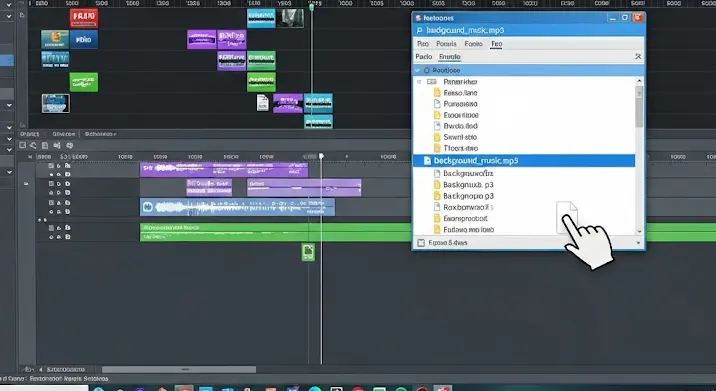Select the long green clip on bottom track
Screen dimensions: 716x391
[x=275, y=232]
